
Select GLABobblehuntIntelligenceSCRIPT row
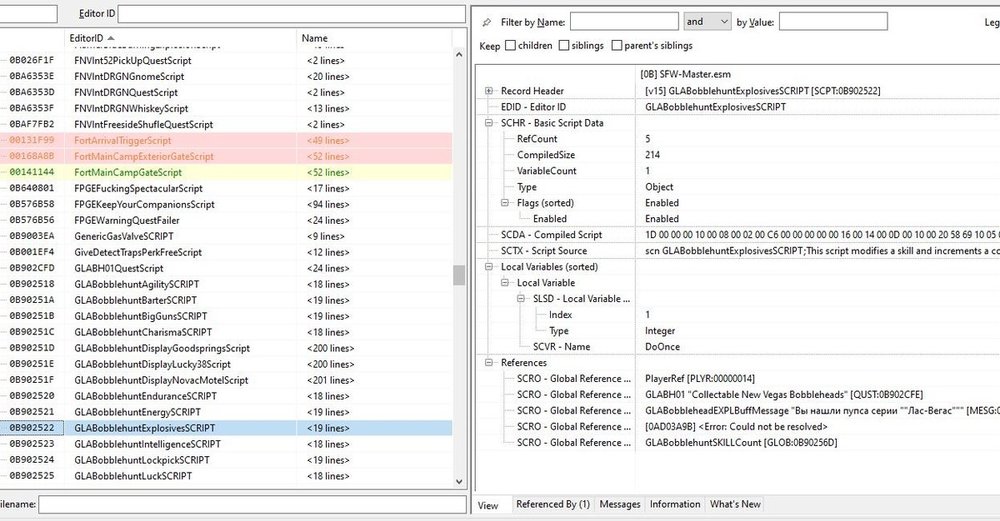tap(226, 444)
